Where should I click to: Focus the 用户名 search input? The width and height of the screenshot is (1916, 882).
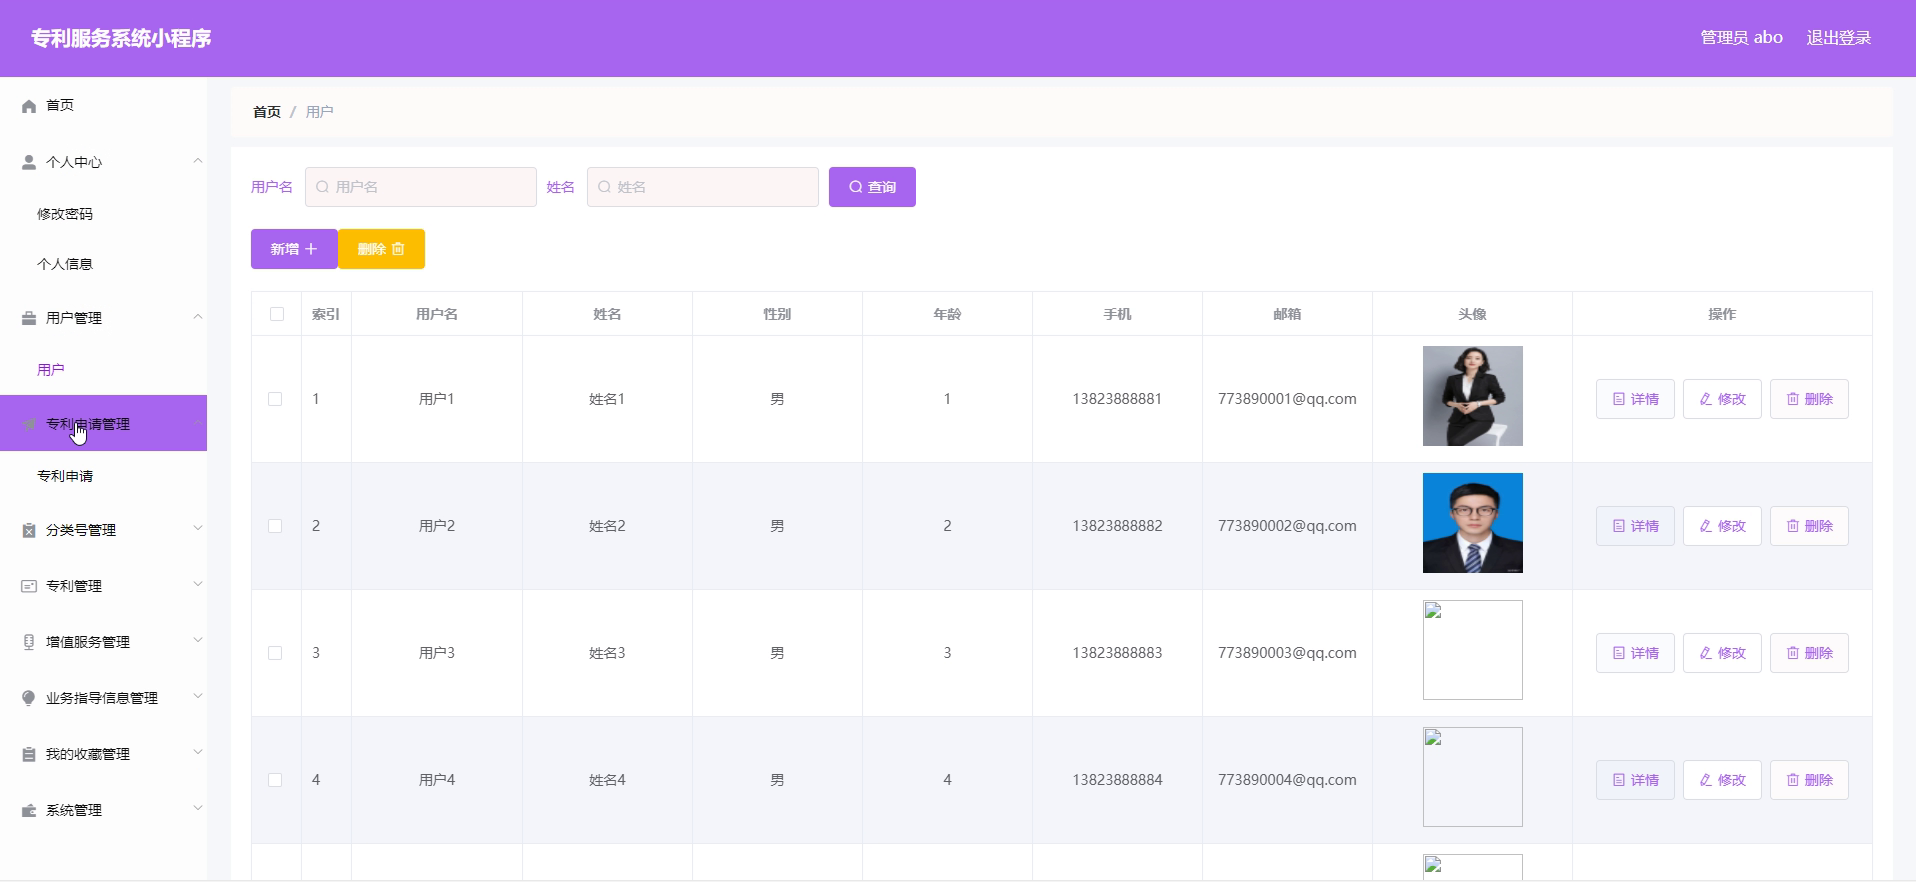421,187
